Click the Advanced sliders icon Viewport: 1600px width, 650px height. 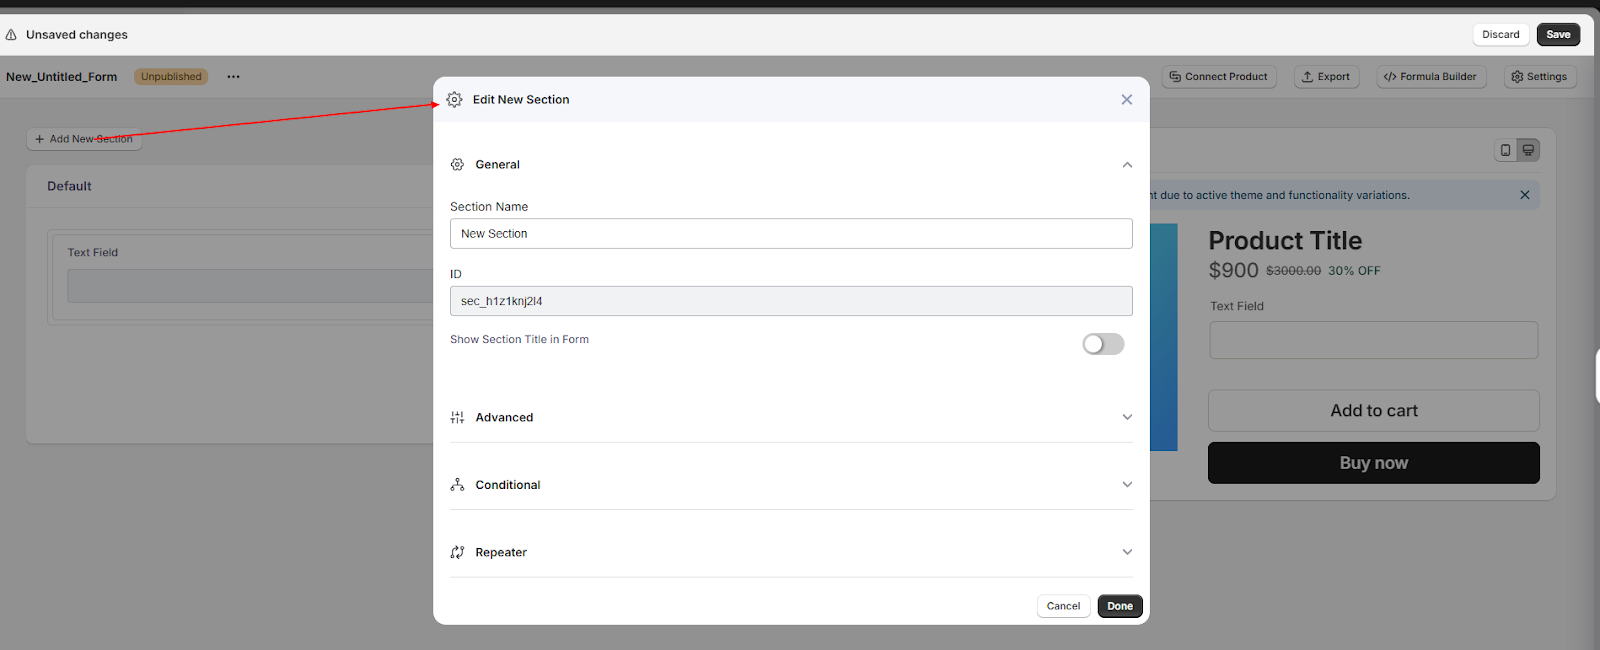[457, 418]
